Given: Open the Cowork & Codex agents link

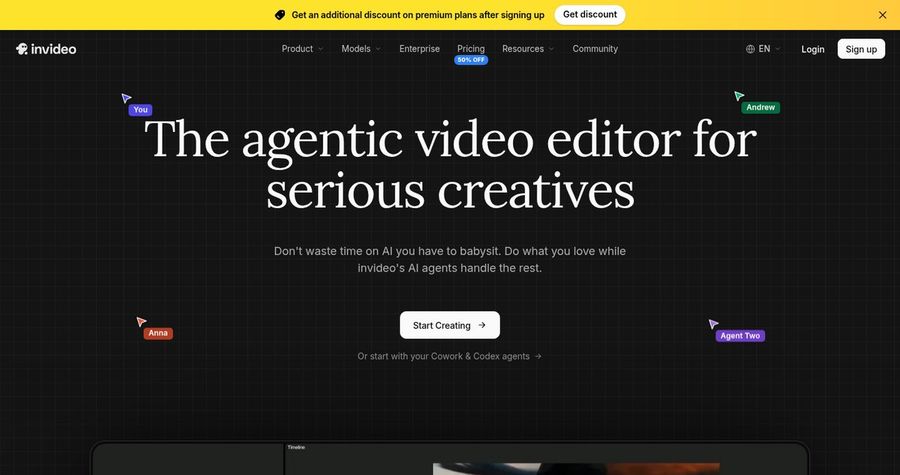Looking at the screenshot, I should pyautogui.click(x=449, y=356).
